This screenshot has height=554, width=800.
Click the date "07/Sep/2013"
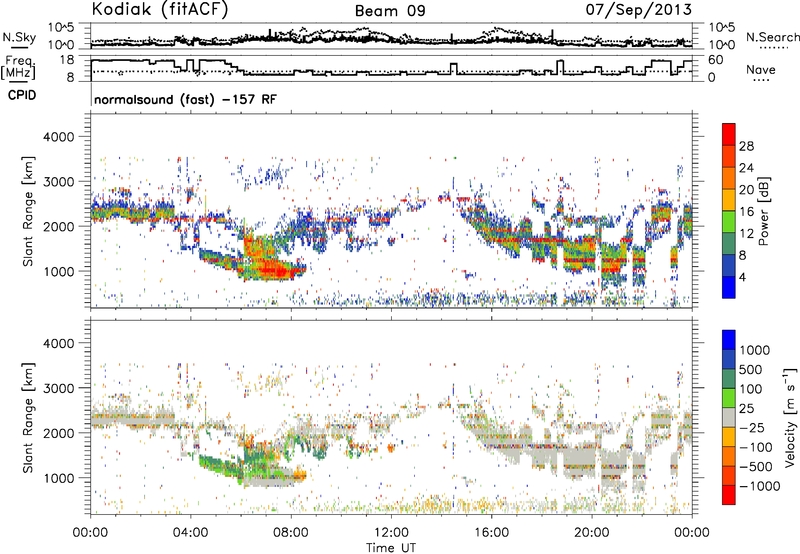[638, 9]
